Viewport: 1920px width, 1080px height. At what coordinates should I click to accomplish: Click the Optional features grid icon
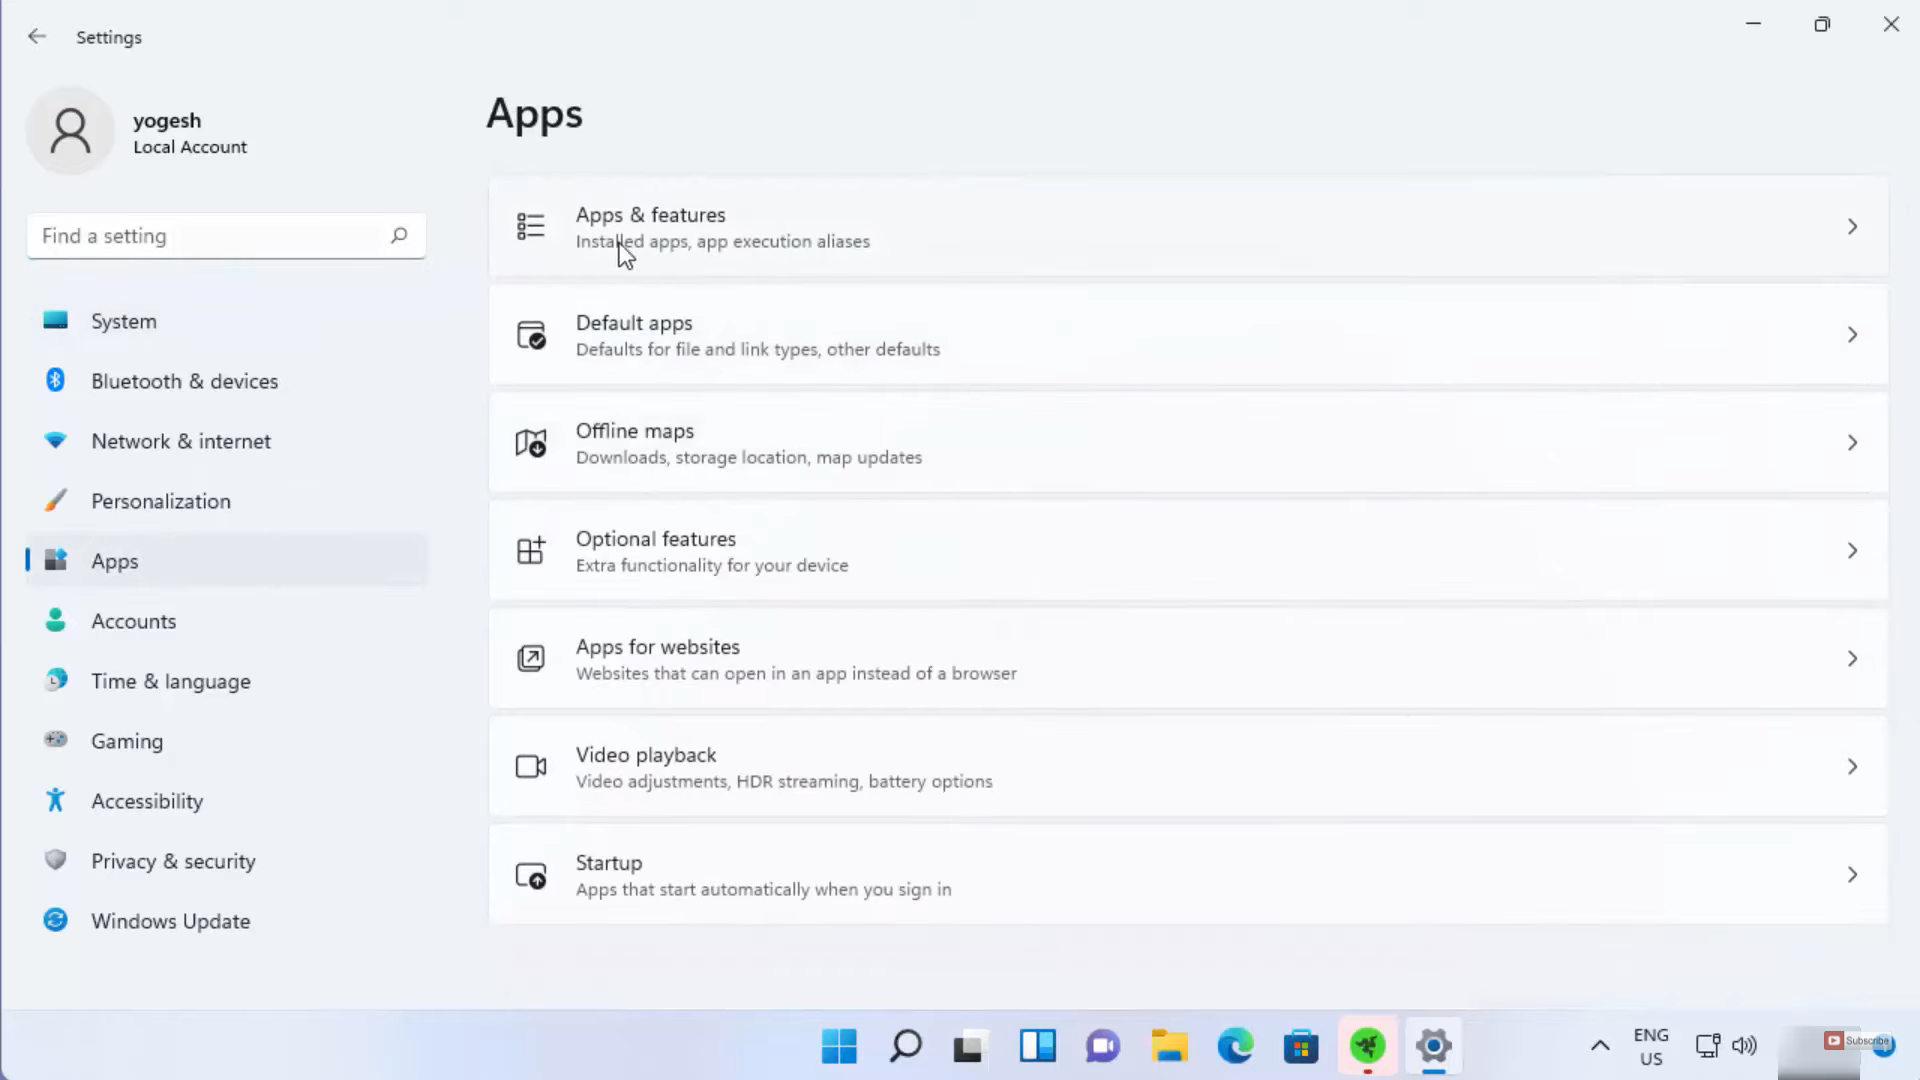(x=530, y=551)
